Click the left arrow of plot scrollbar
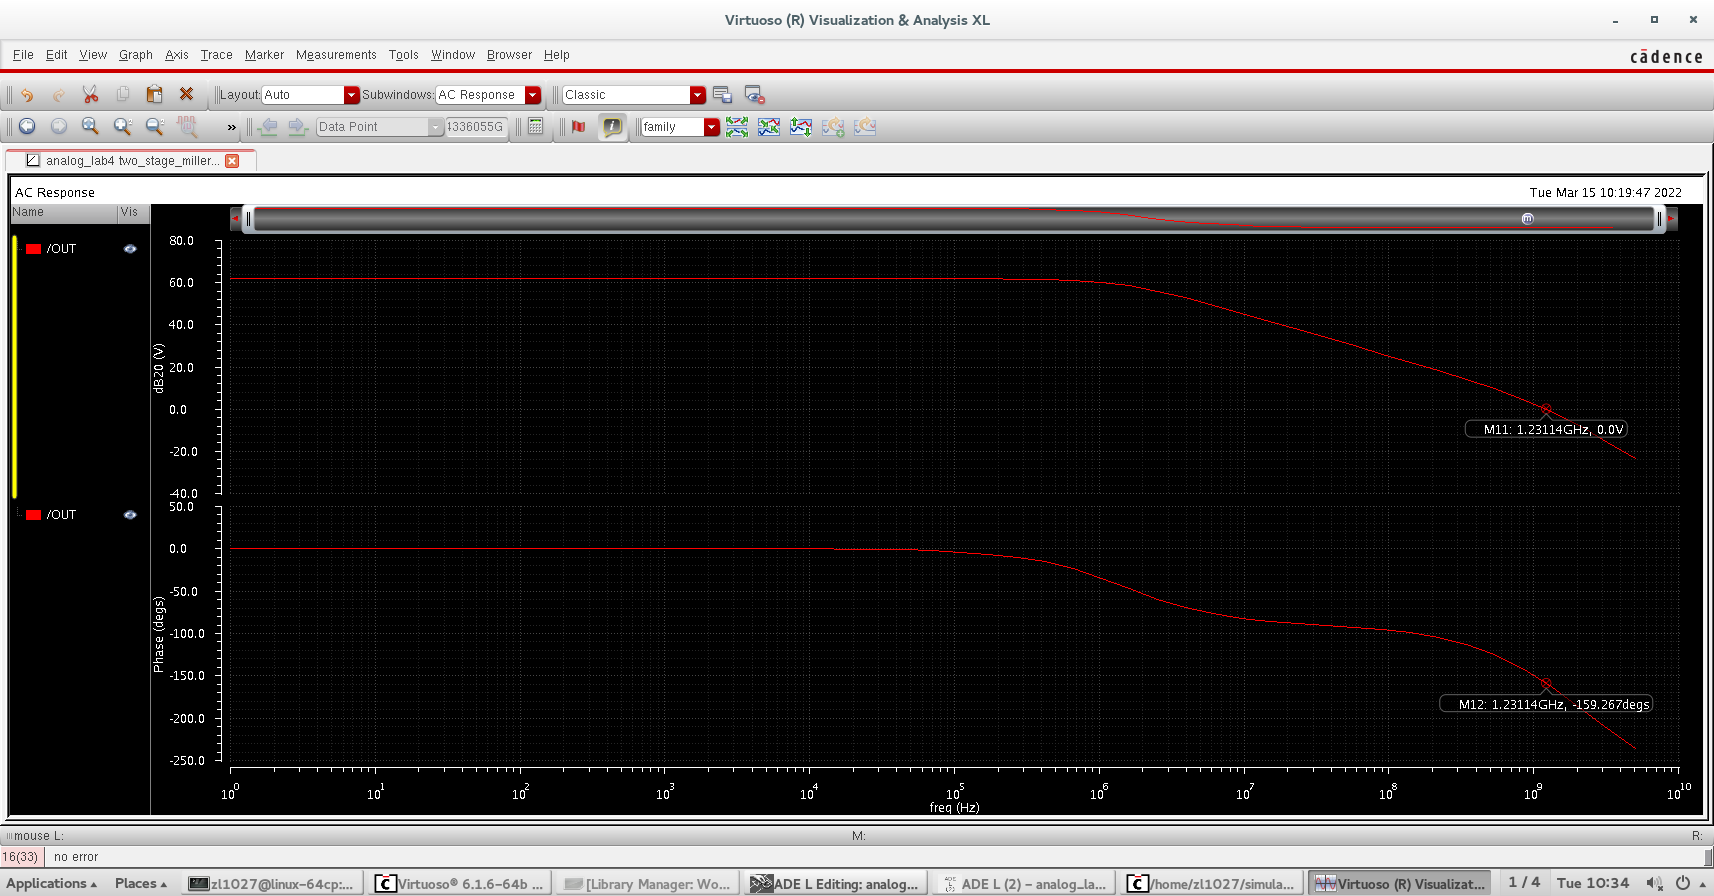1714x896 pixels. coord(235,219)
